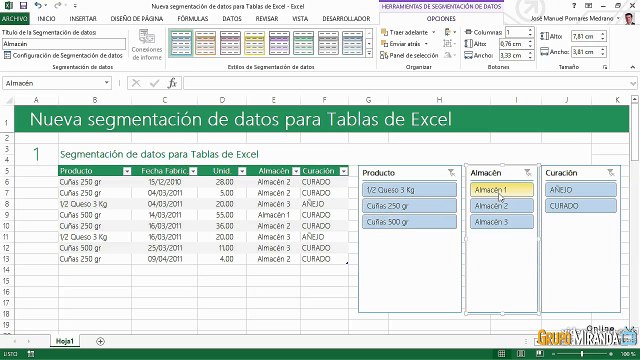Switch to Normal view icon

click(502, 354)
